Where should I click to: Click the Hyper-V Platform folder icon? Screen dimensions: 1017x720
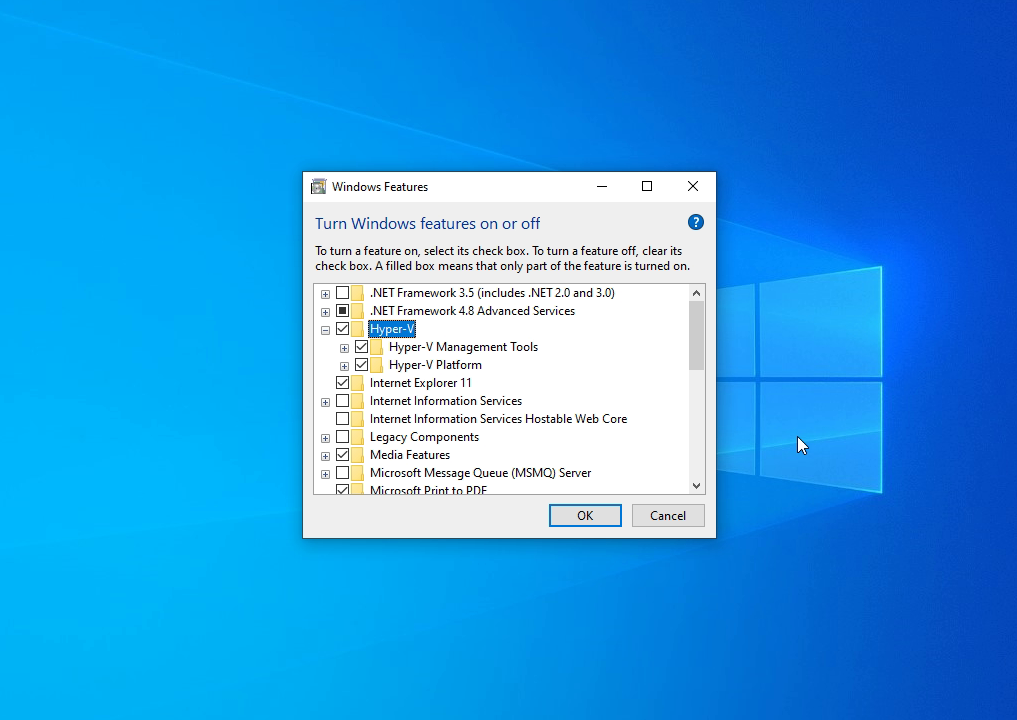(376, 365)
